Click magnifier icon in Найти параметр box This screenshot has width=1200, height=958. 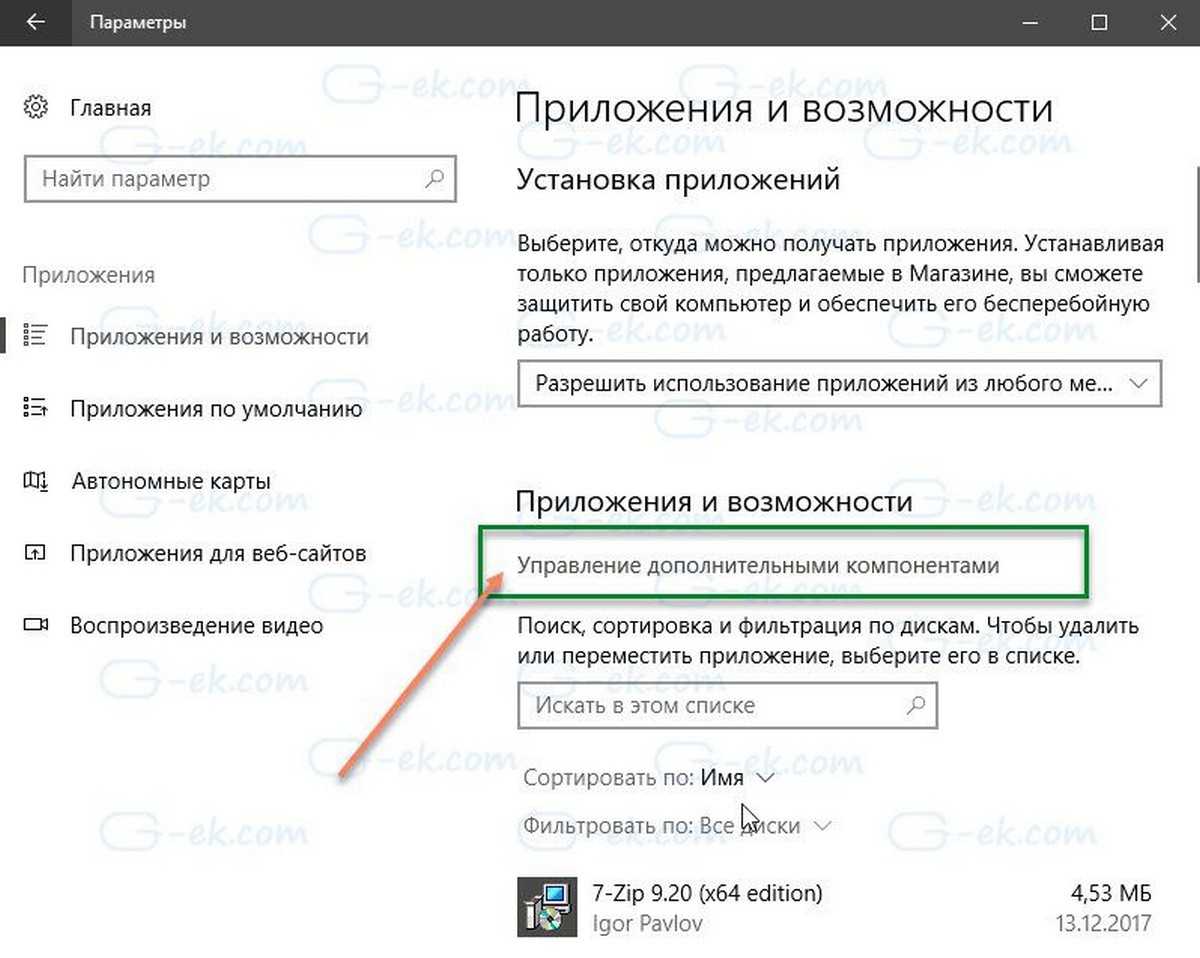(x=433, y=180)
